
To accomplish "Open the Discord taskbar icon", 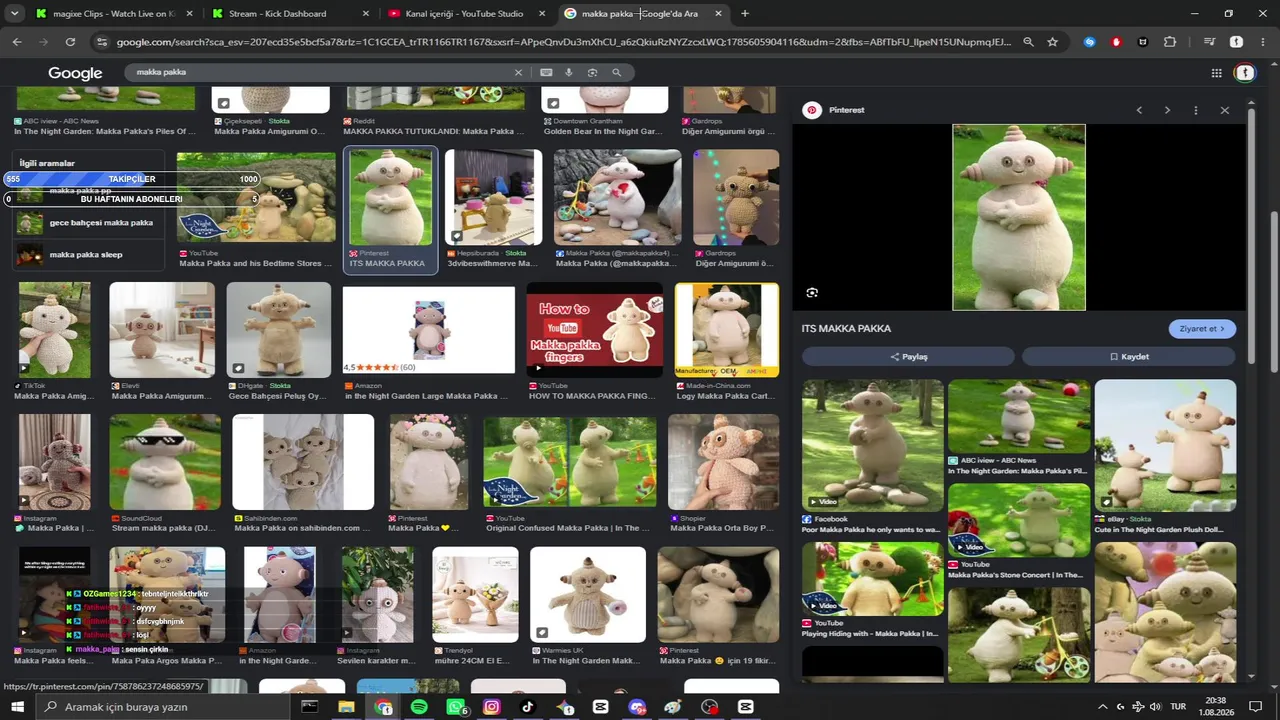I will click(637, 707).
